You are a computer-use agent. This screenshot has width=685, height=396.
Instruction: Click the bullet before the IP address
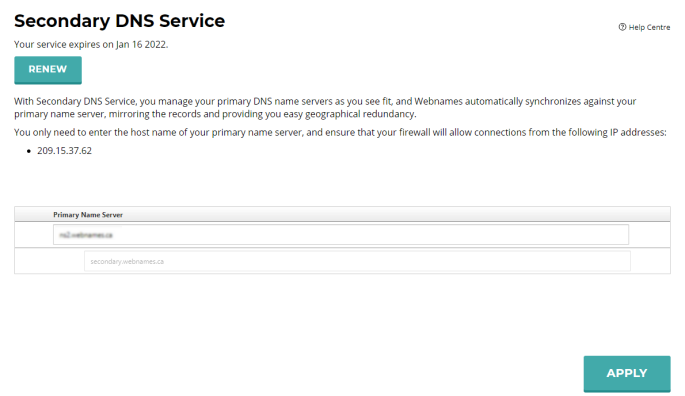[29, 151]
